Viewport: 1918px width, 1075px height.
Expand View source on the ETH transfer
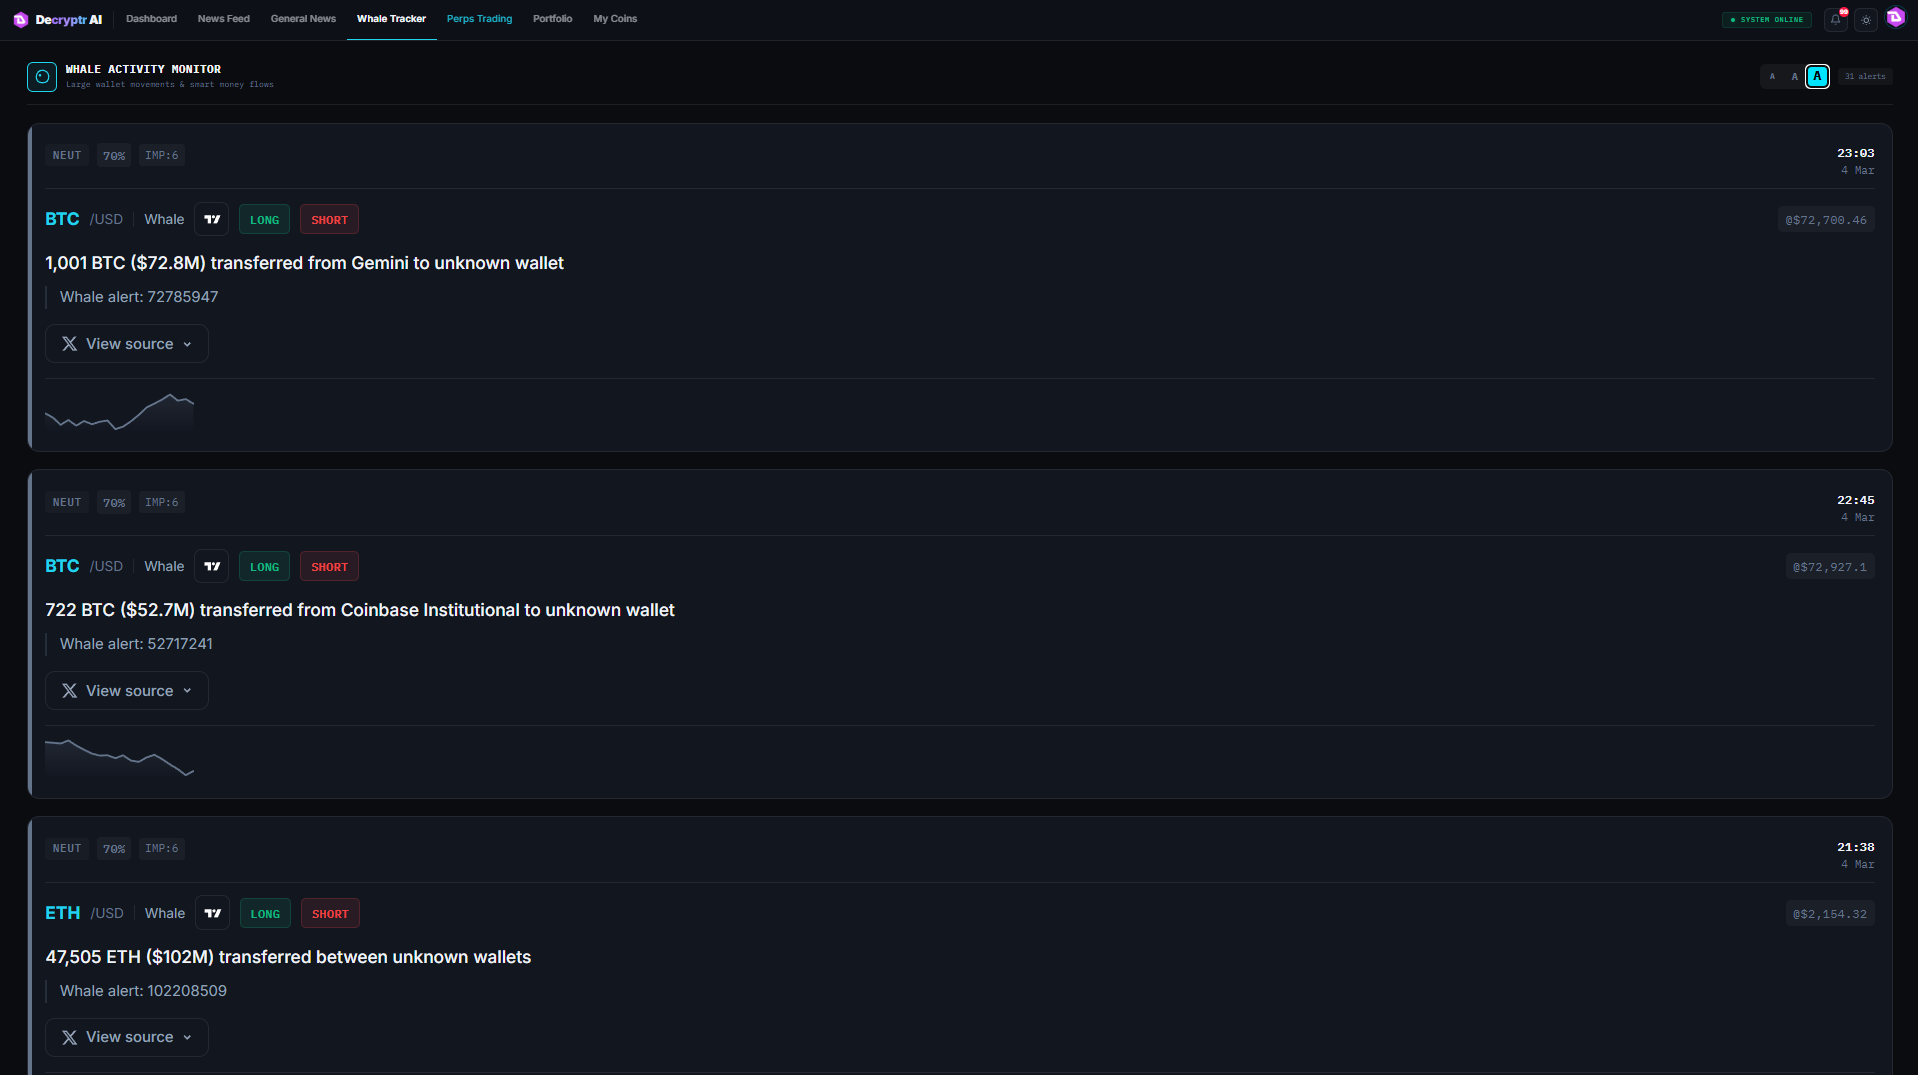(x=127, y=1038)
